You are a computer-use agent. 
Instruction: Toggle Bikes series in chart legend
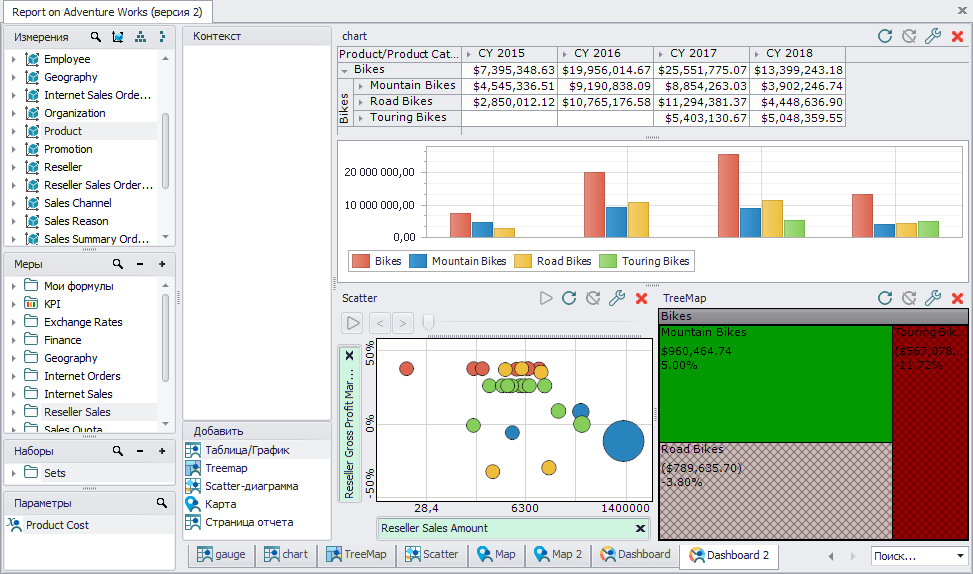pos(377,261)
